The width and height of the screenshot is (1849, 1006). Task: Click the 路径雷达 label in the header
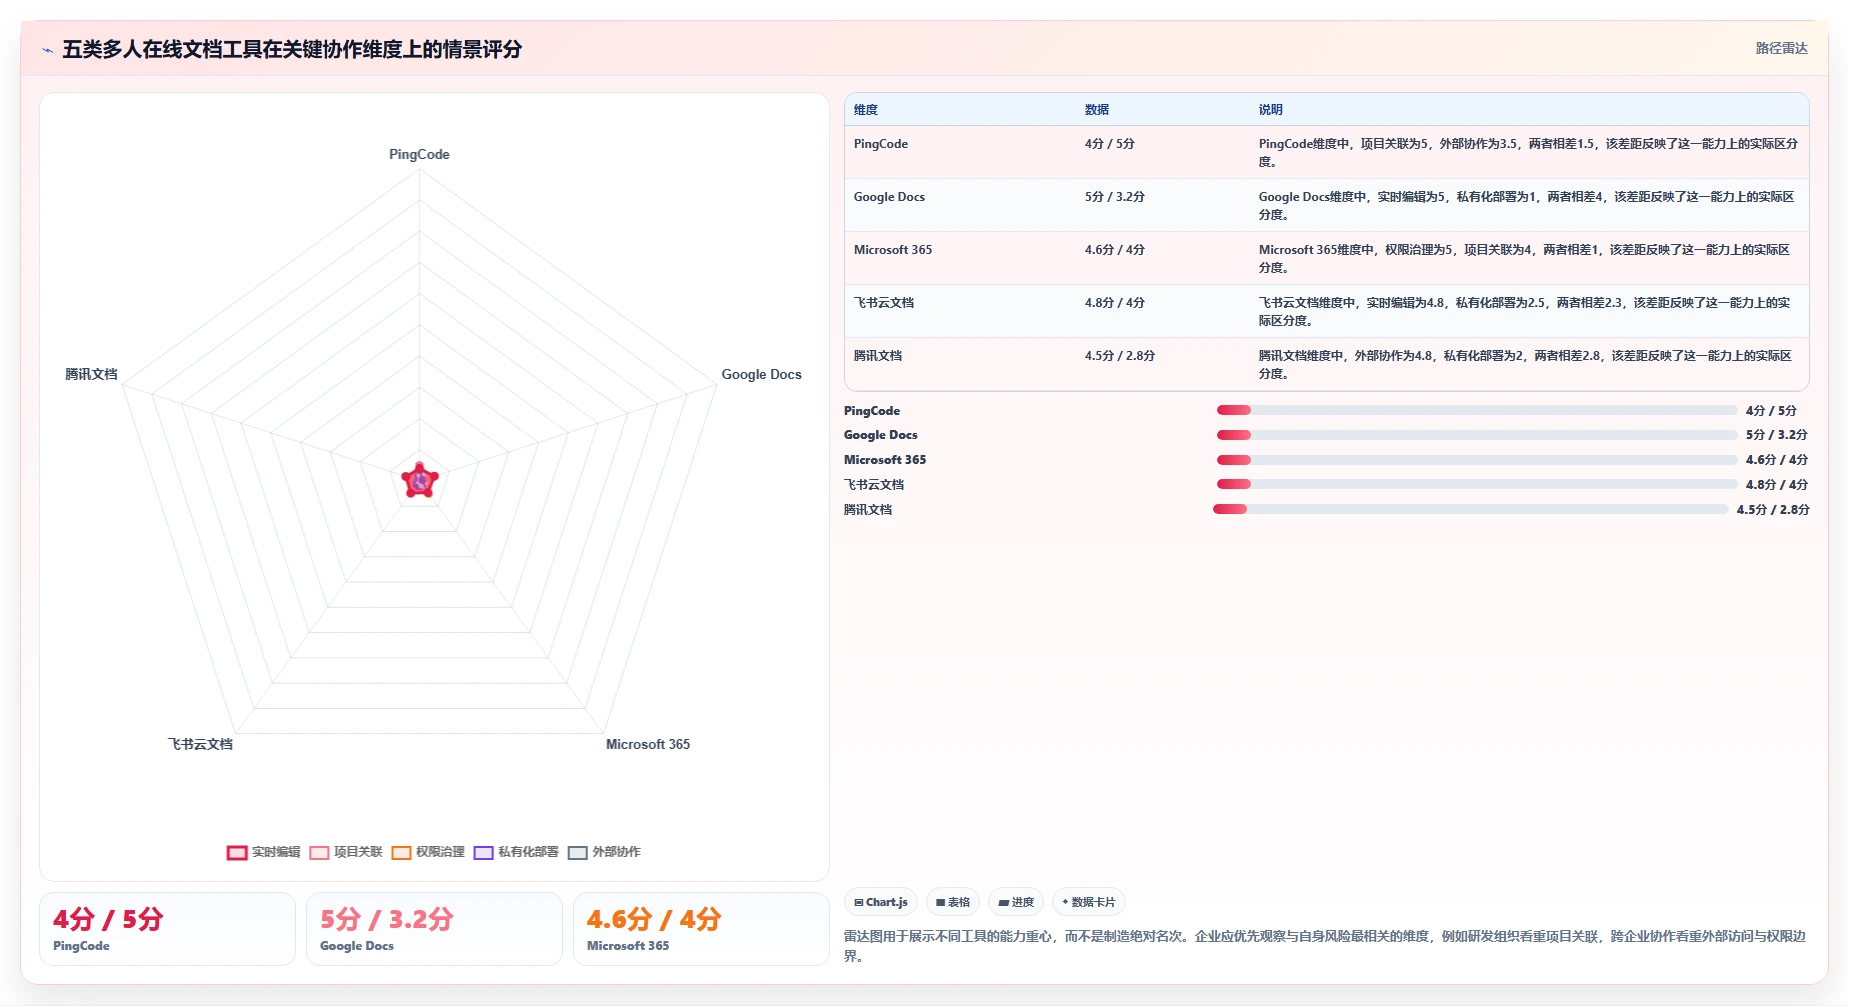click(1782, 48)
